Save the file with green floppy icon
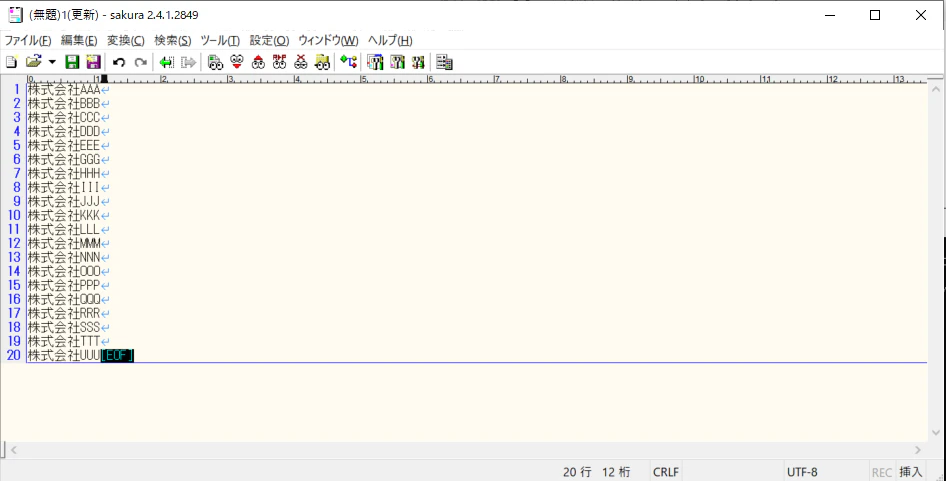Screen dimensions: 946x481 72,62
